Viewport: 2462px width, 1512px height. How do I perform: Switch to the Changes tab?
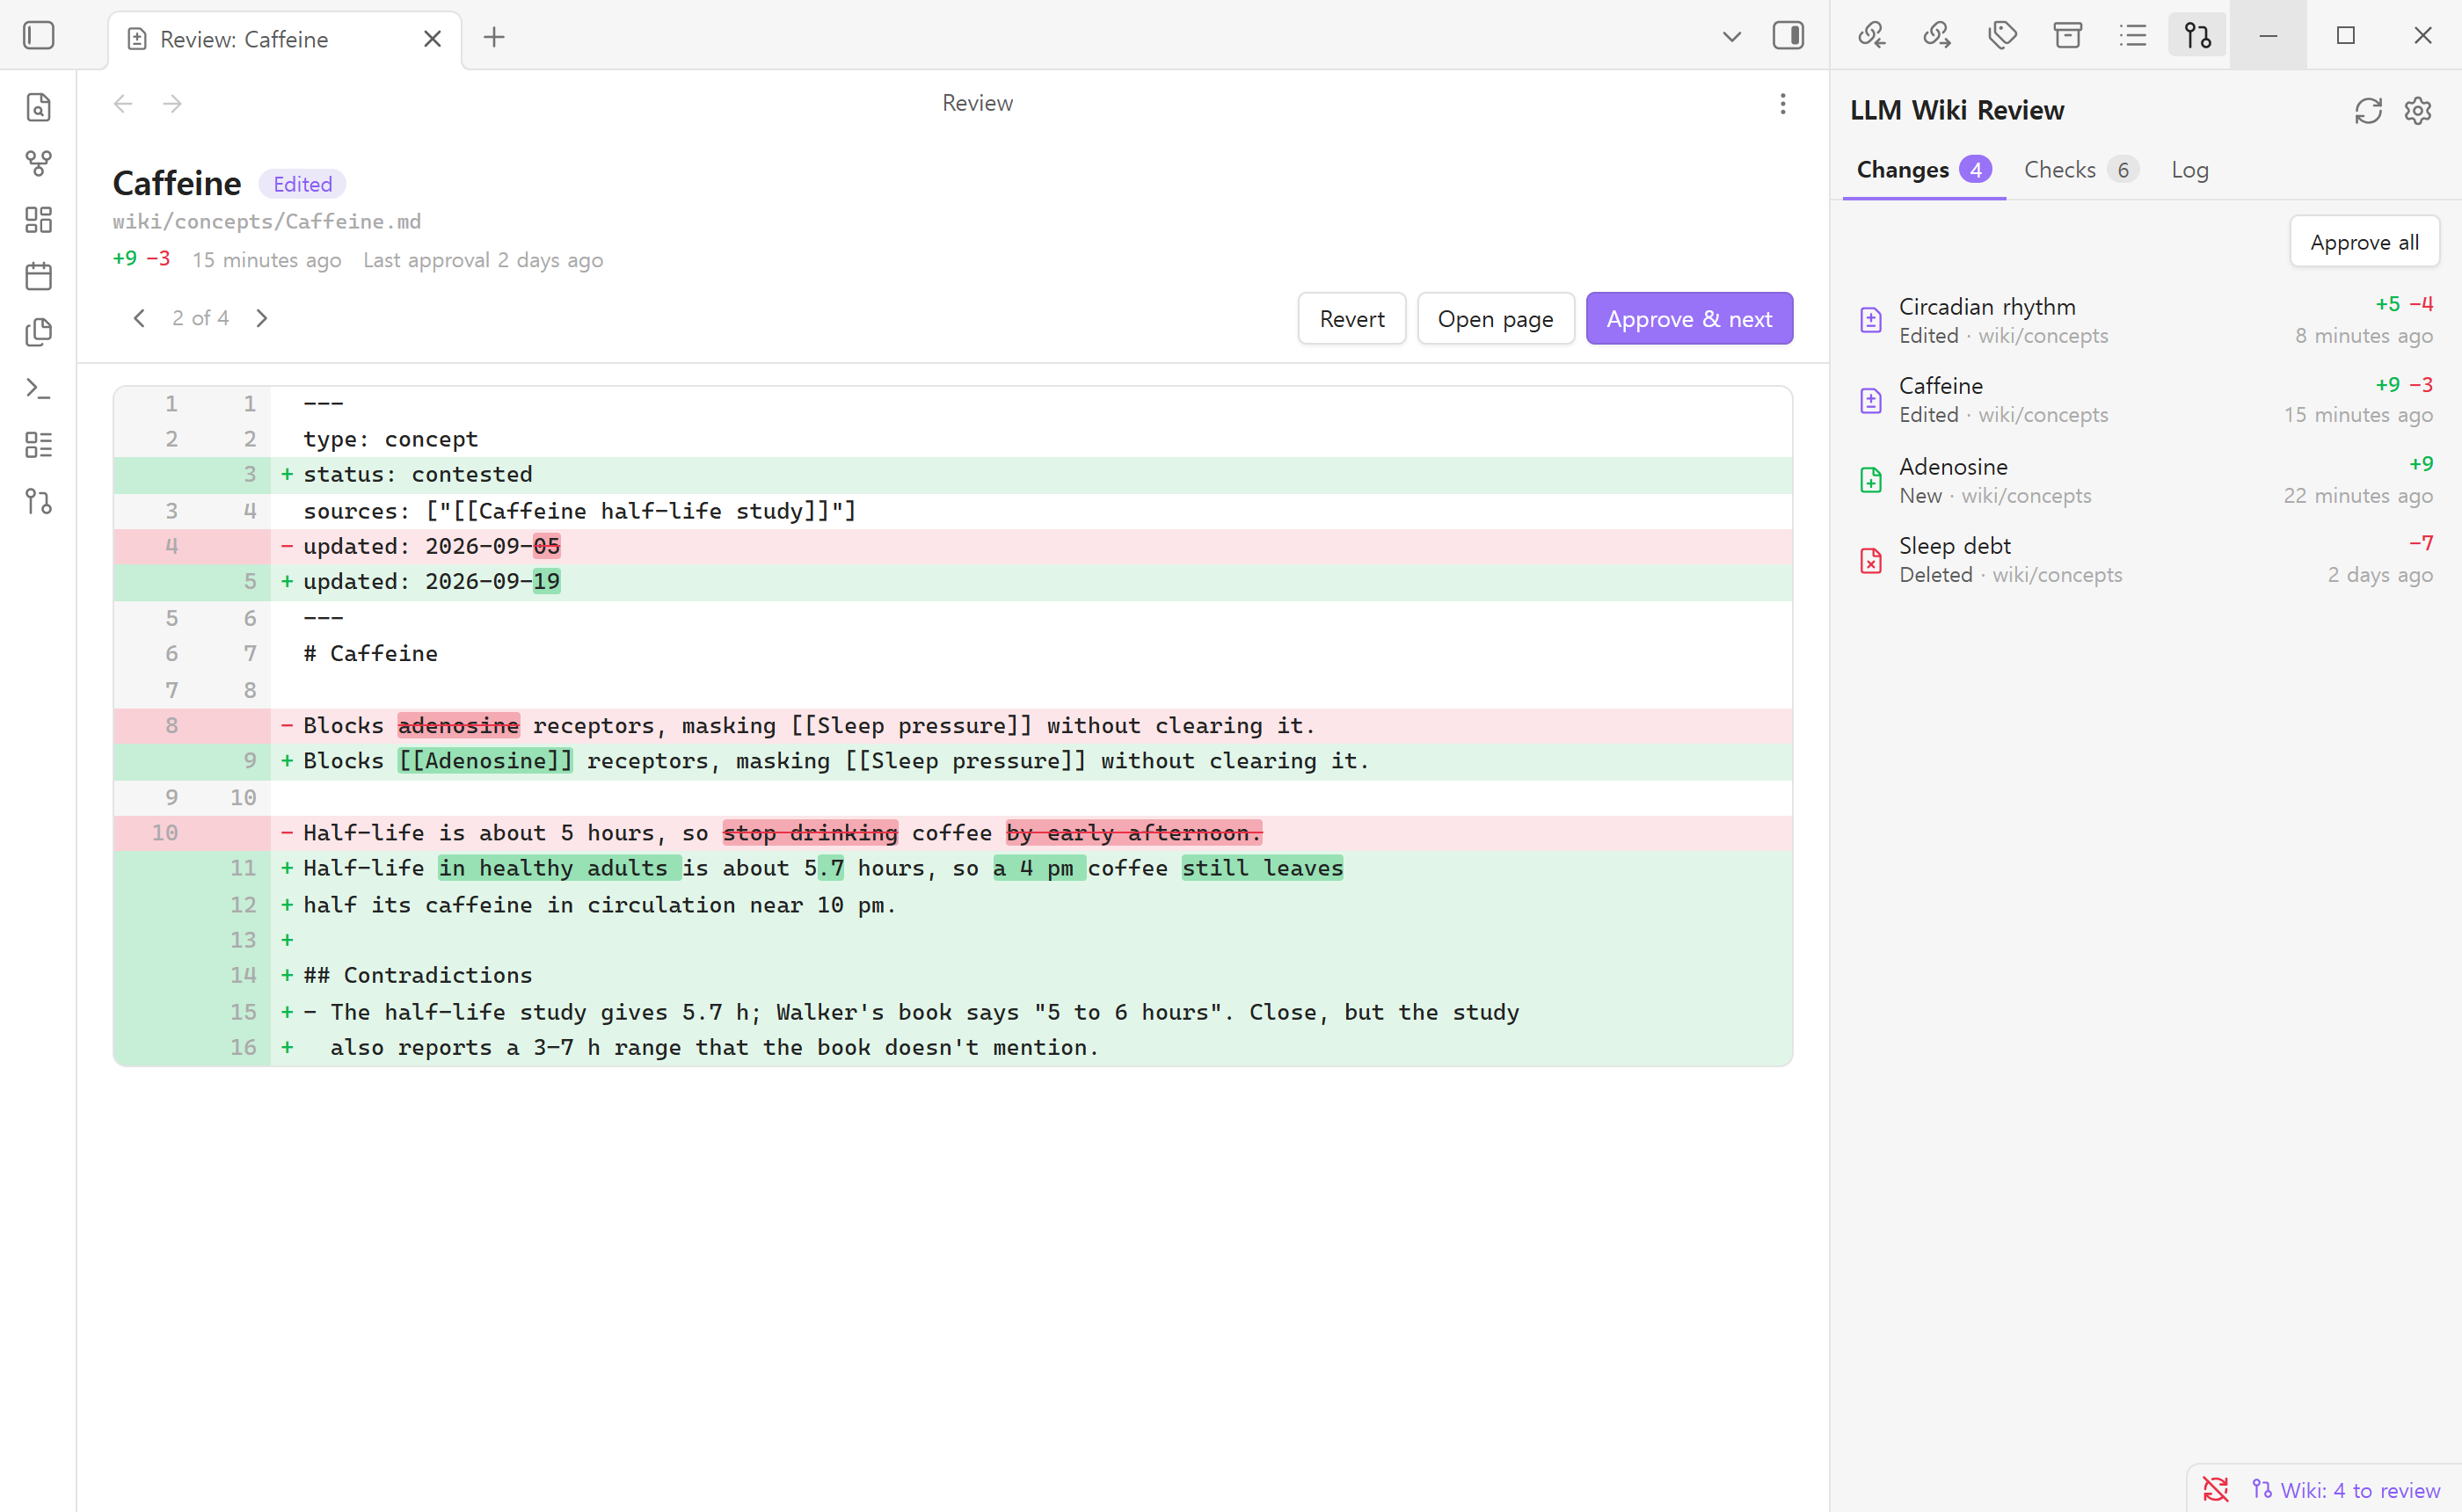click(x=1924, y=170)
